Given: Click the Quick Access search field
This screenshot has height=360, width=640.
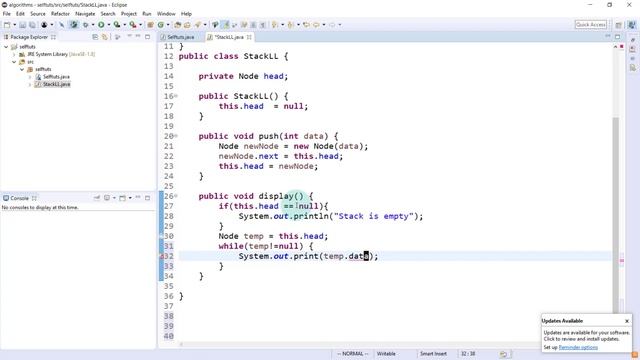Looking at the screenshot, I should (591, 25).
